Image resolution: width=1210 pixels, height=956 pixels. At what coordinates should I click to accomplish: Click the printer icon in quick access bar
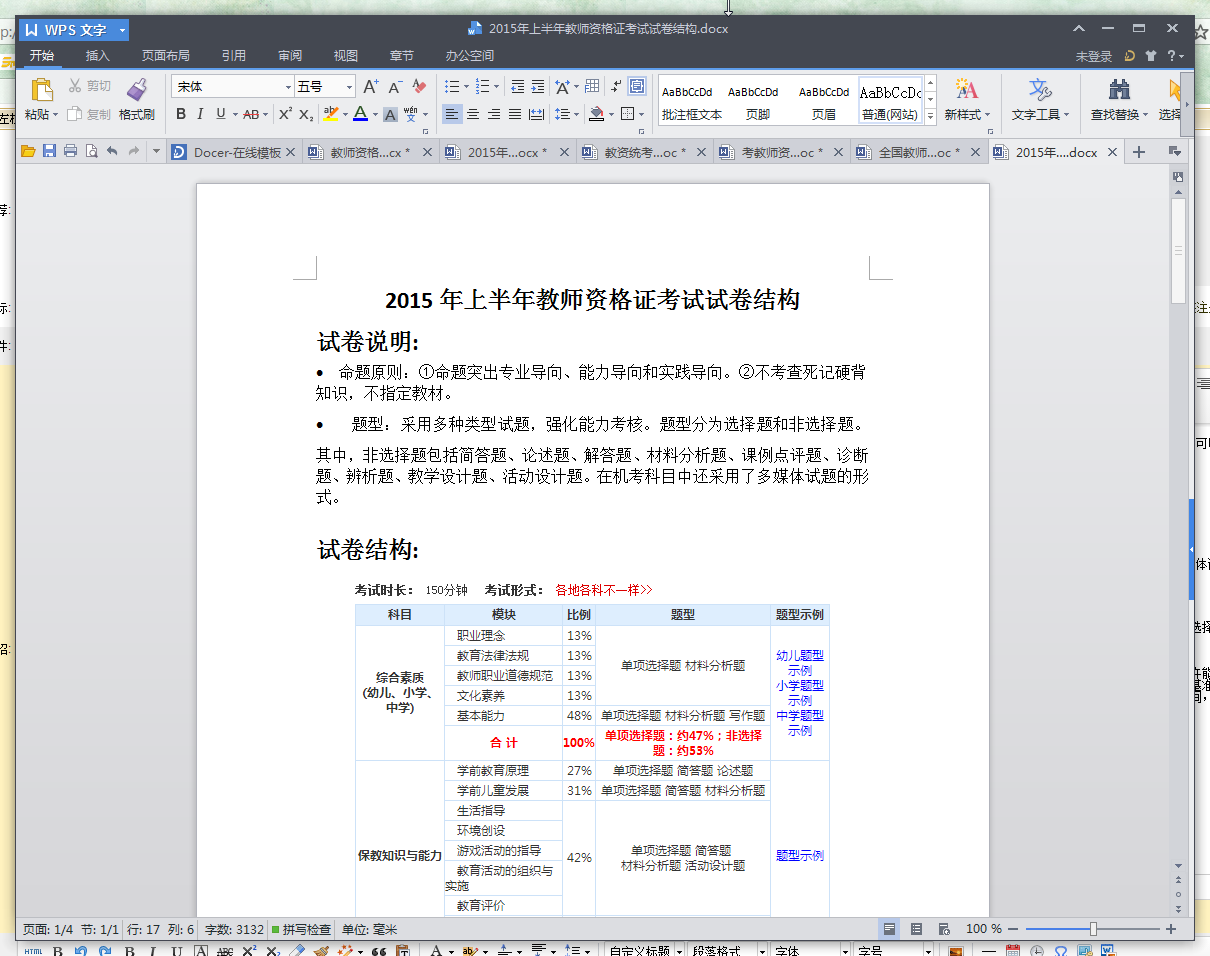70,152
